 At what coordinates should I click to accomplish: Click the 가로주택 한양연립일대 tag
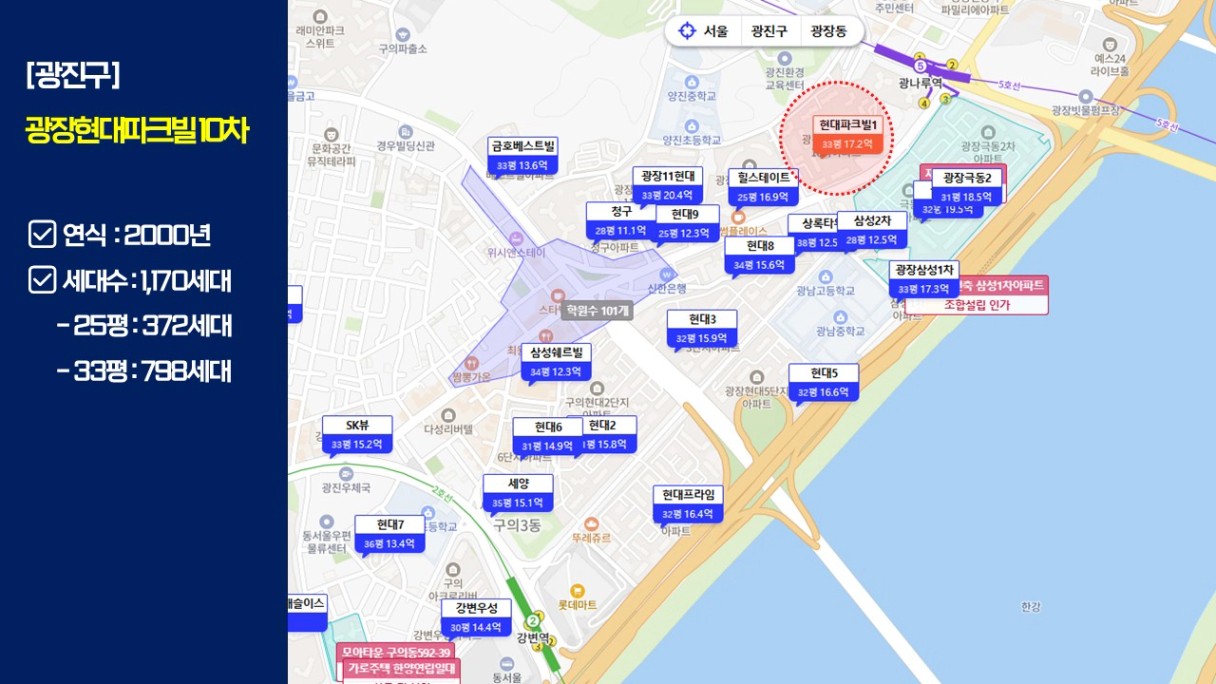click(x=401, y=668)
